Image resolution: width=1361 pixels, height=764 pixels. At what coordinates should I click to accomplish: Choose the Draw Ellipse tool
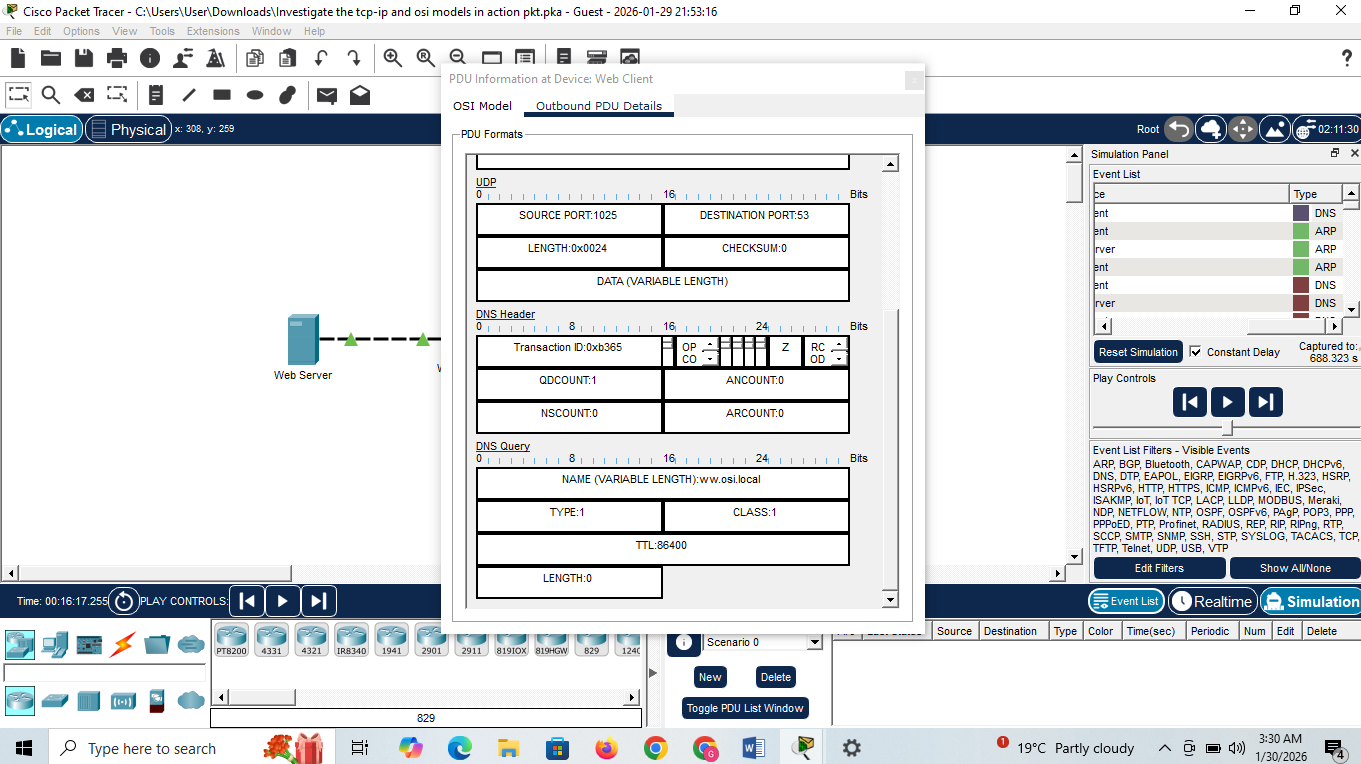tap(255, 95)
